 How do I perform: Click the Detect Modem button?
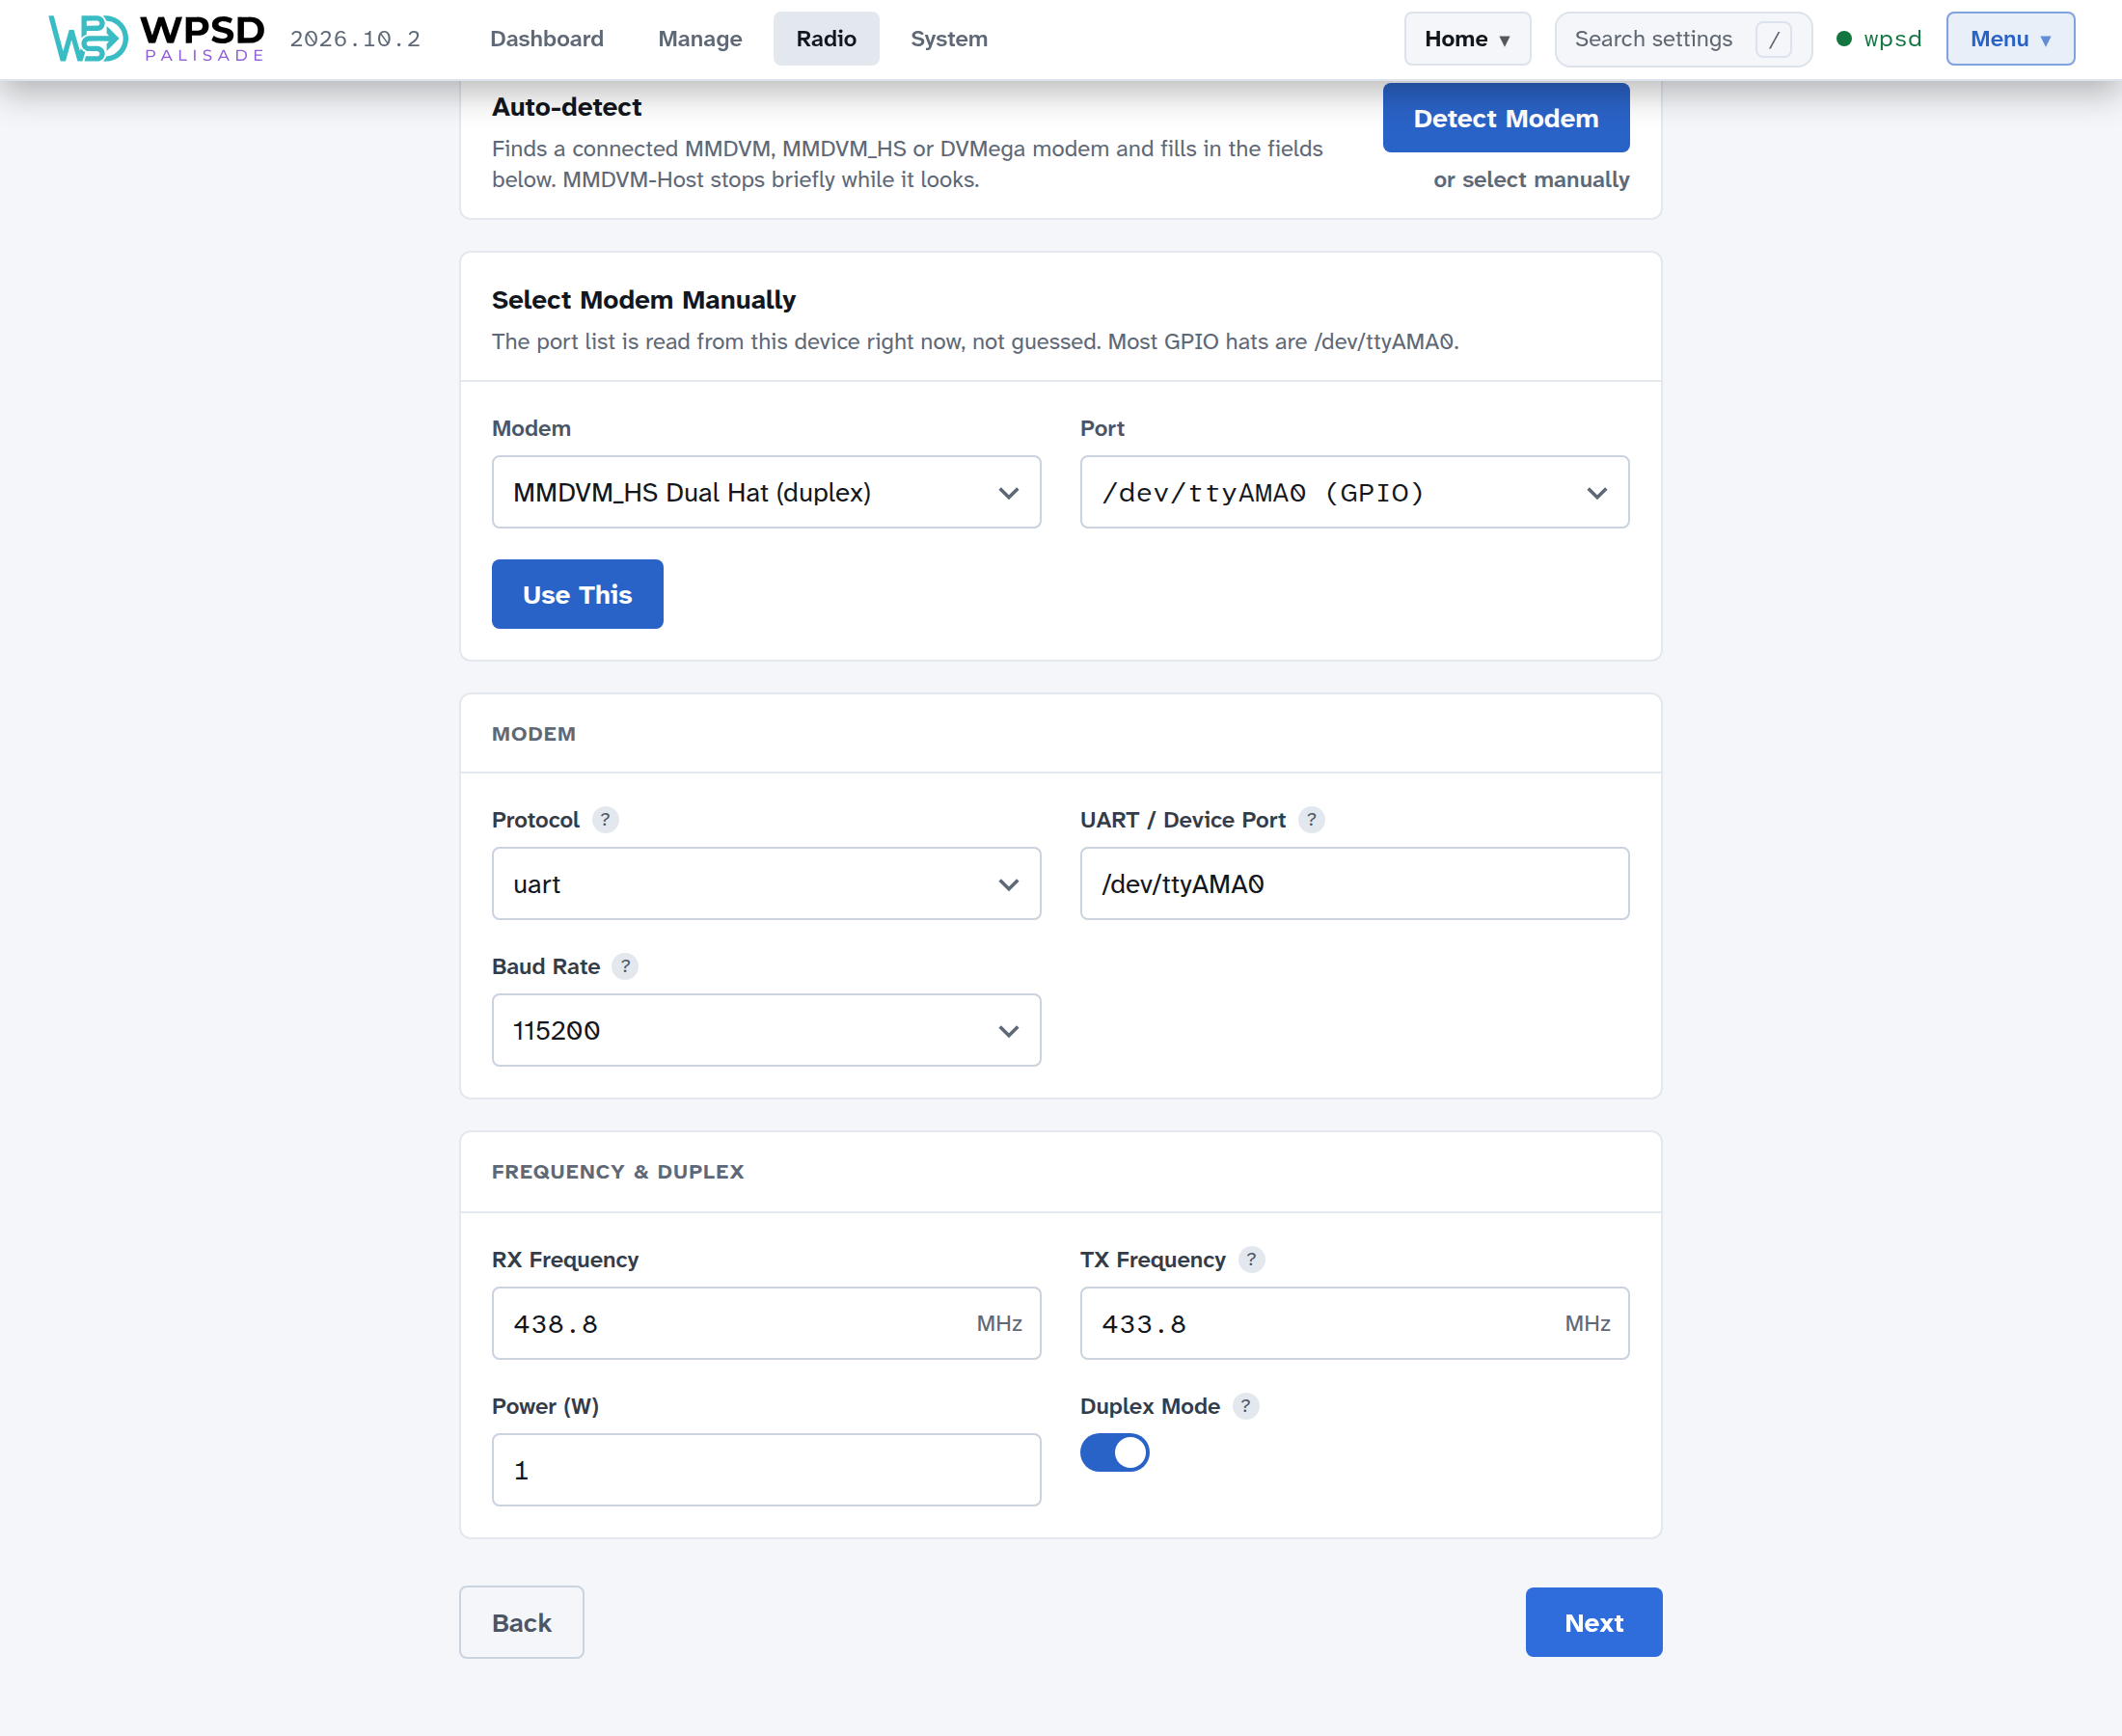click(1506, 118)
